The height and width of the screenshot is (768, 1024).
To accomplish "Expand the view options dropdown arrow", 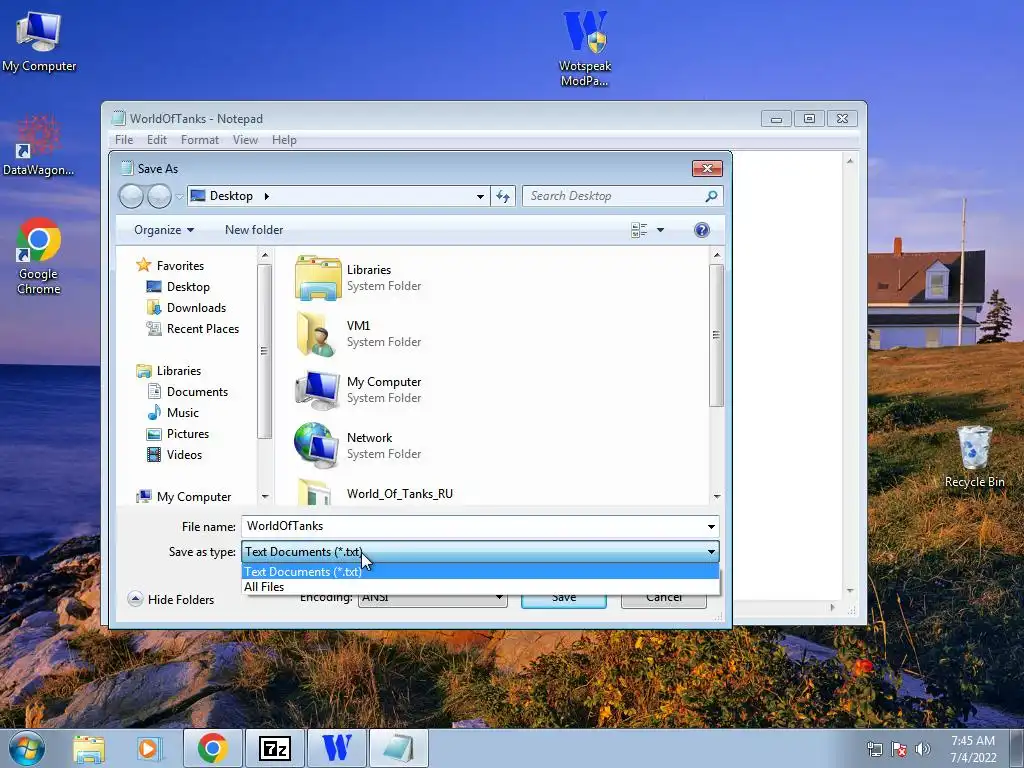I will pos(660,230).
